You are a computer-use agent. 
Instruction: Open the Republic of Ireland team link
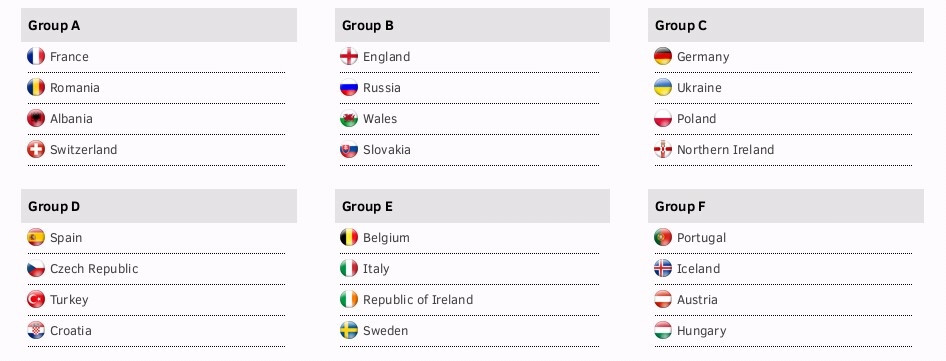[417, 300]
